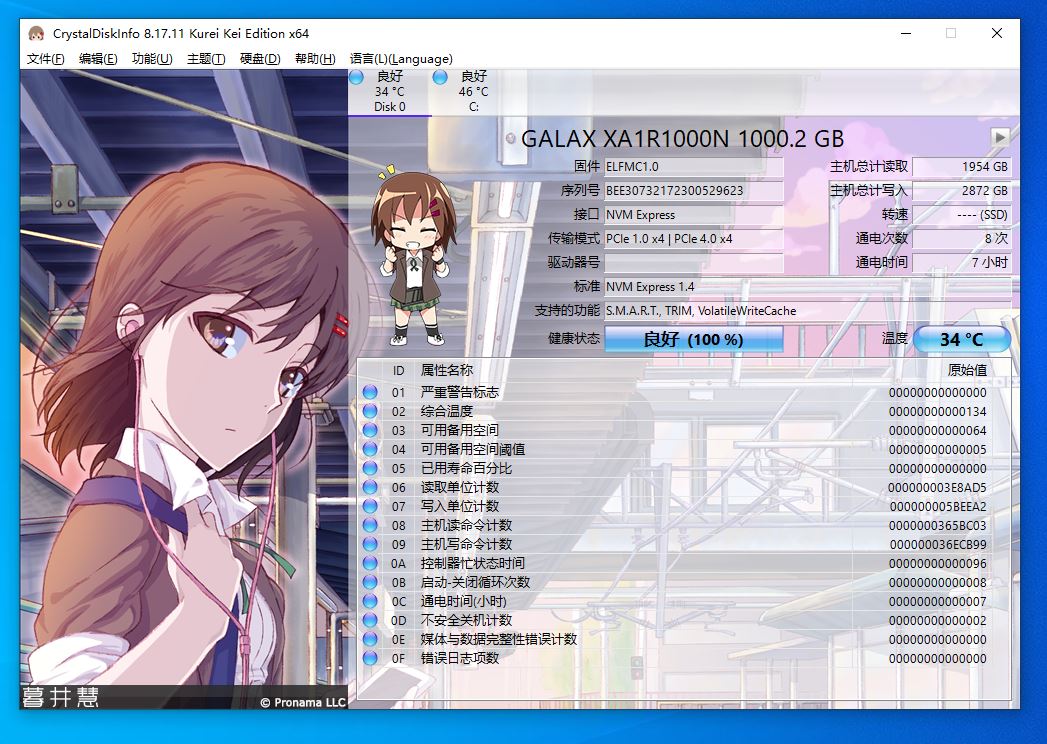Click status orb for 09 主机写命令计数
1047x744 pixels.
point(370,544)
